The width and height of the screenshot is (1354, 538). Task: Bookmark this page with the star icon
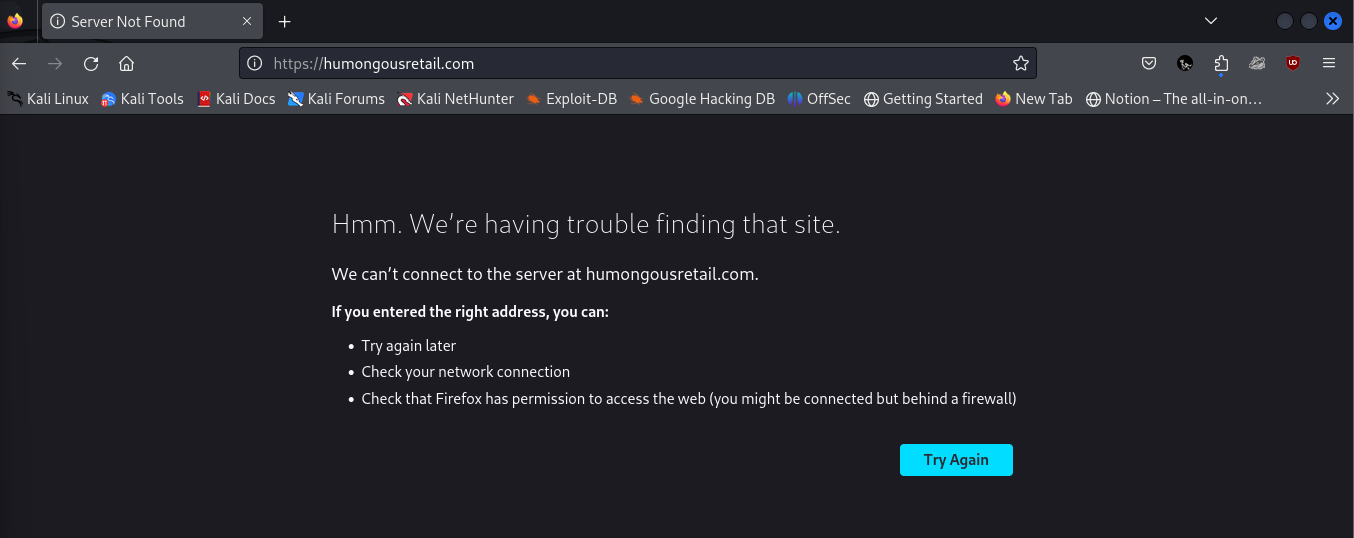click(1020, 64)
